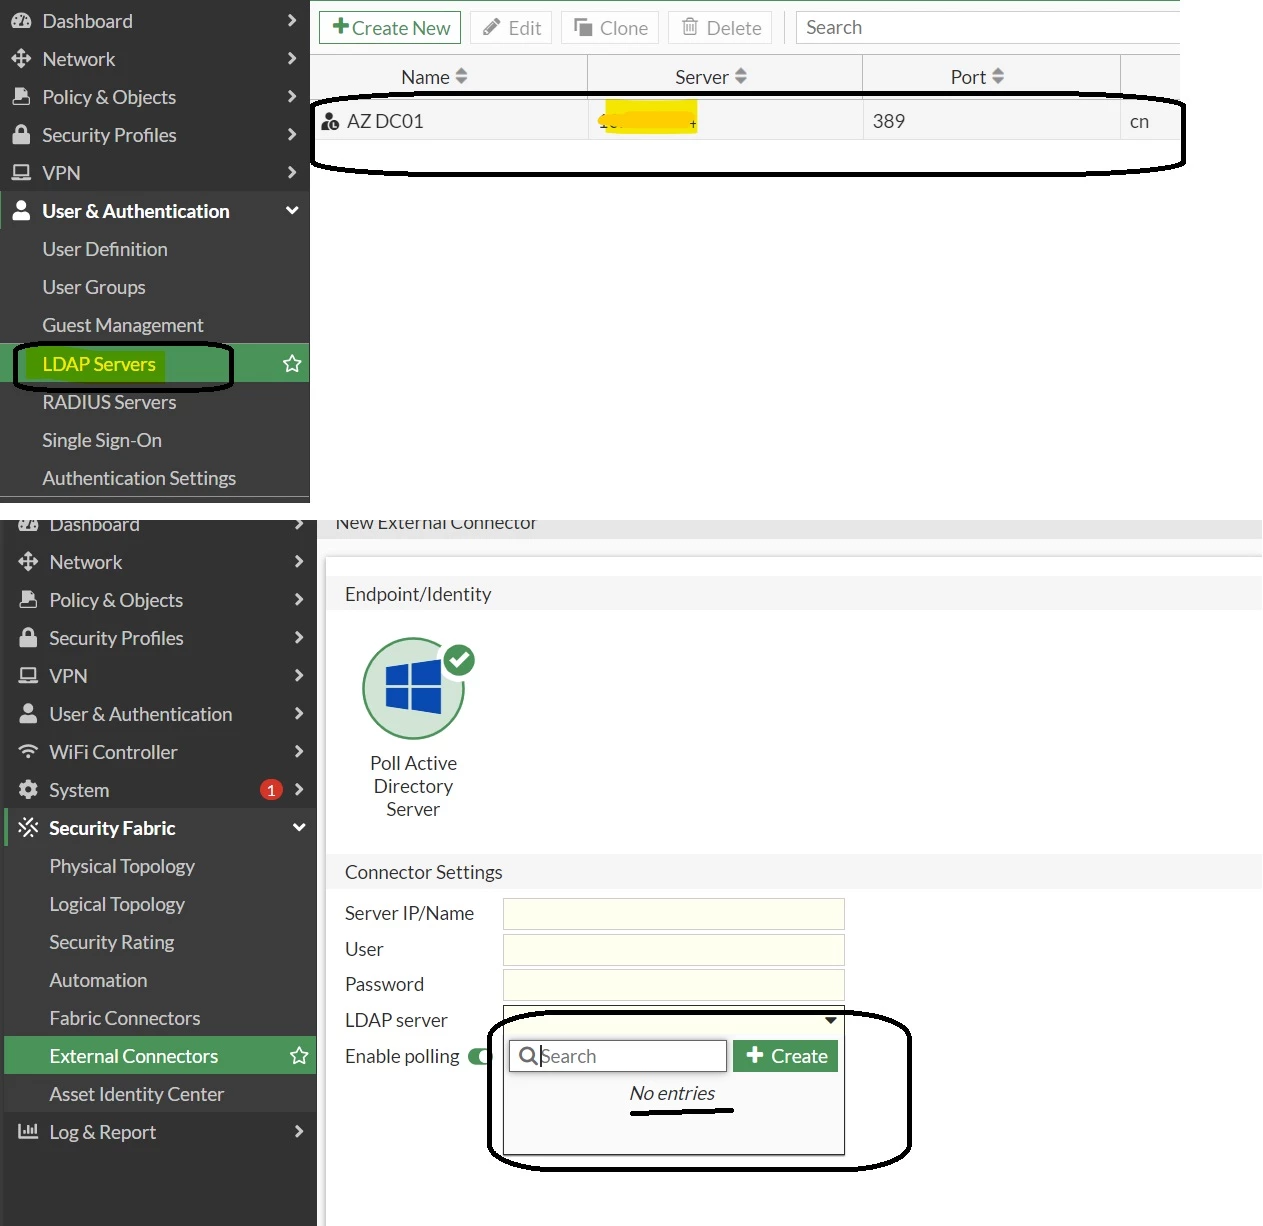Click VPN laptop icon in upper sidebar
The height and width of the screenshot is (1226, 1263).
point(21,173)
